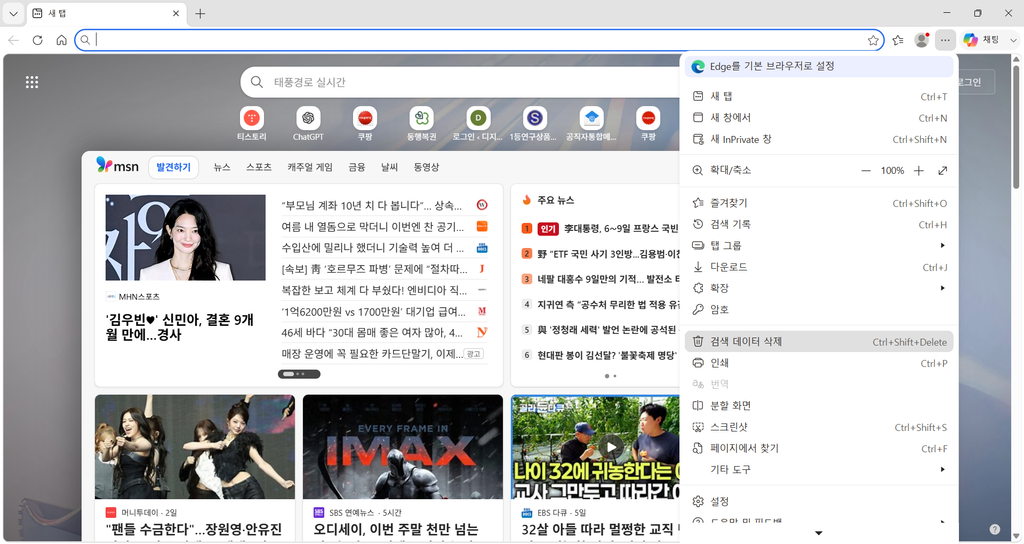Open 다운로드 menu entry

[819, 267]
